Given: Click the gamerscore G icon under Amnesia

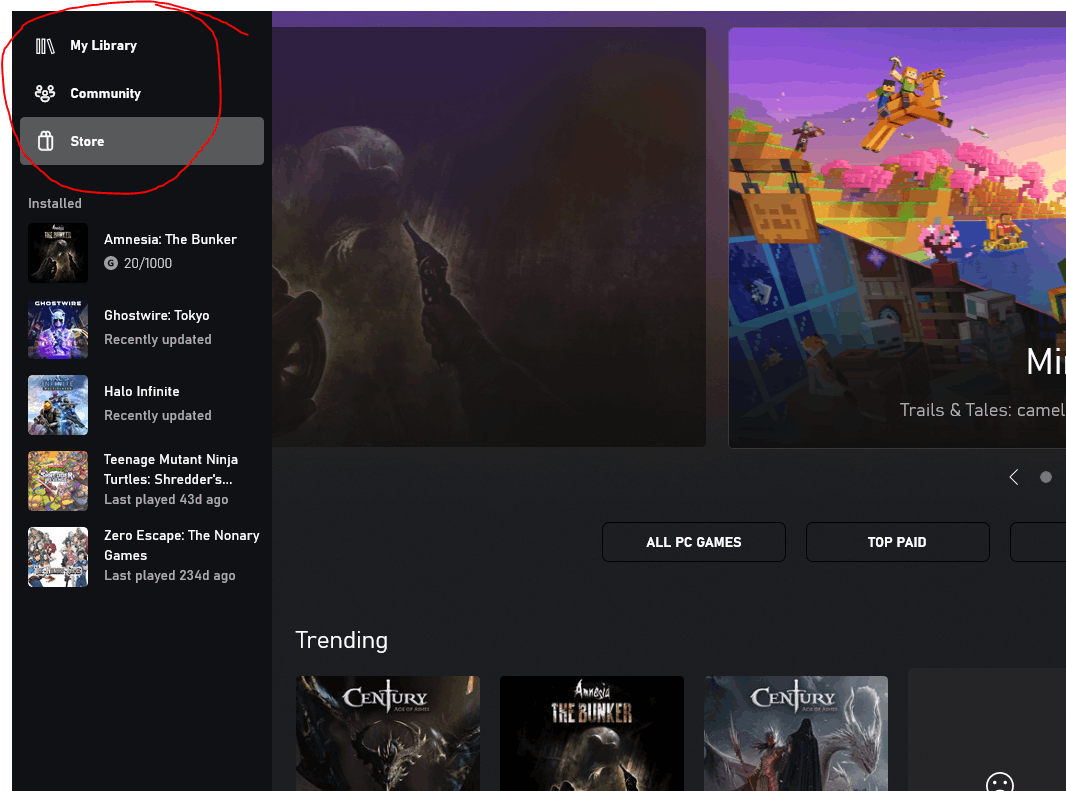Looking at the screenshot, I should point(111,263).
